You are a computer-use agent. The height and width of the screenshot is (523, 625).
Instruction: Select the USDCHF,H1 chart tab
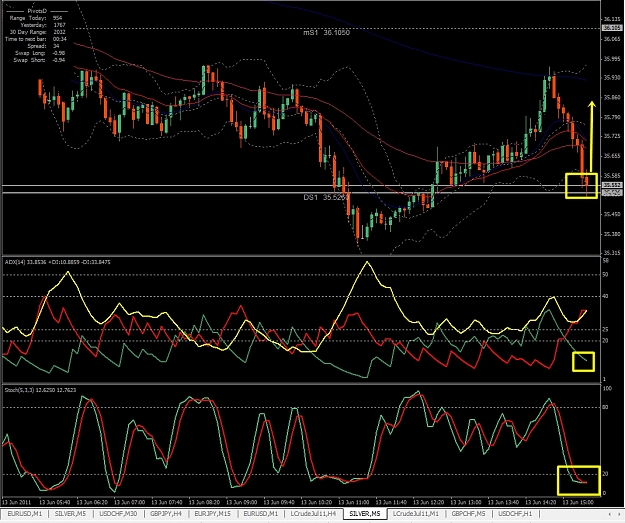pyautogui.click(x=515, y=514)
